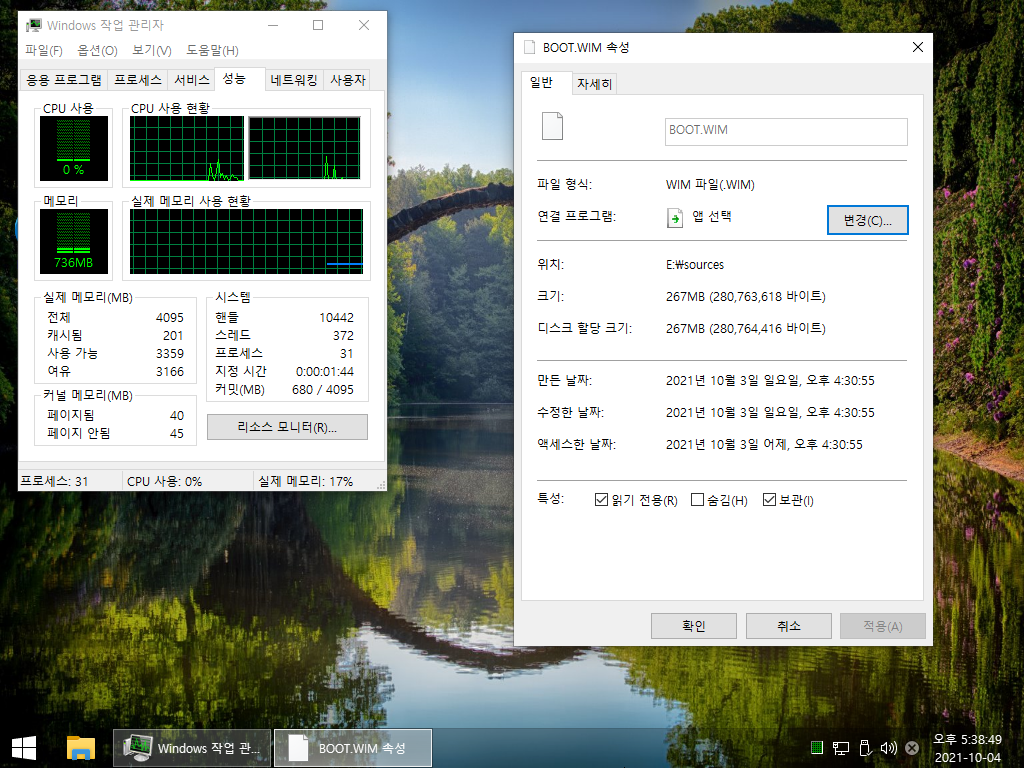Click the 페이지 안됨 value 45

point(177,434)
